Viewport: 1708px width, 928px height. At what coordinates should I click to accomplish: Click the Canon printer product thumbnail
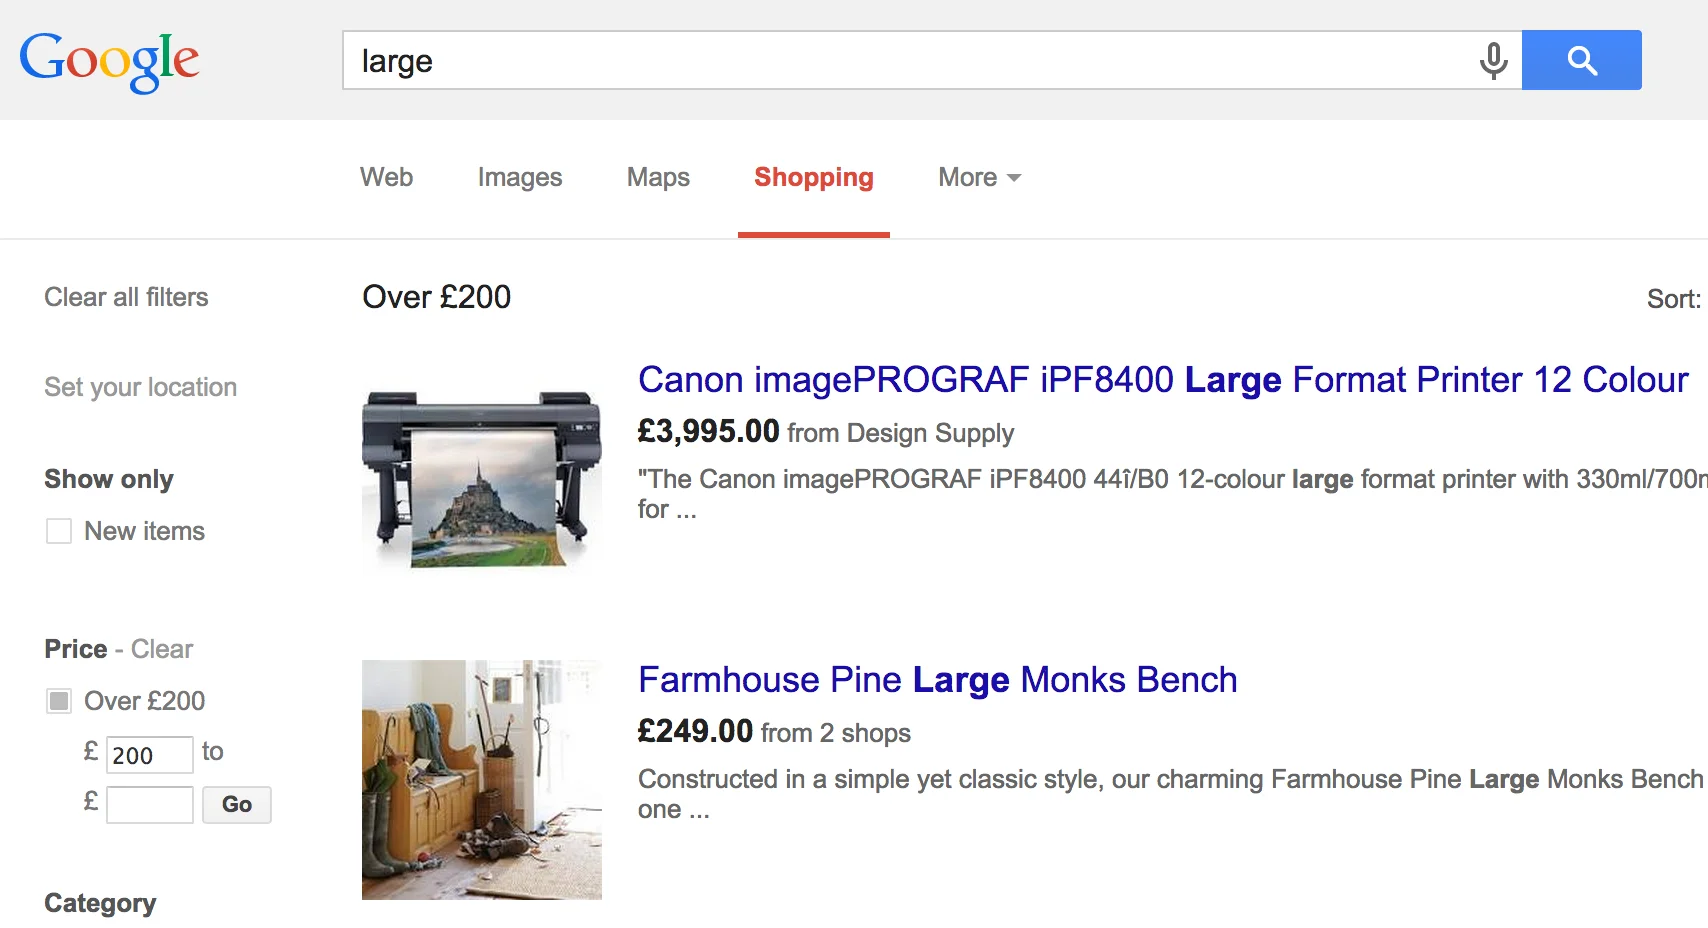click(x=481, y=479)
